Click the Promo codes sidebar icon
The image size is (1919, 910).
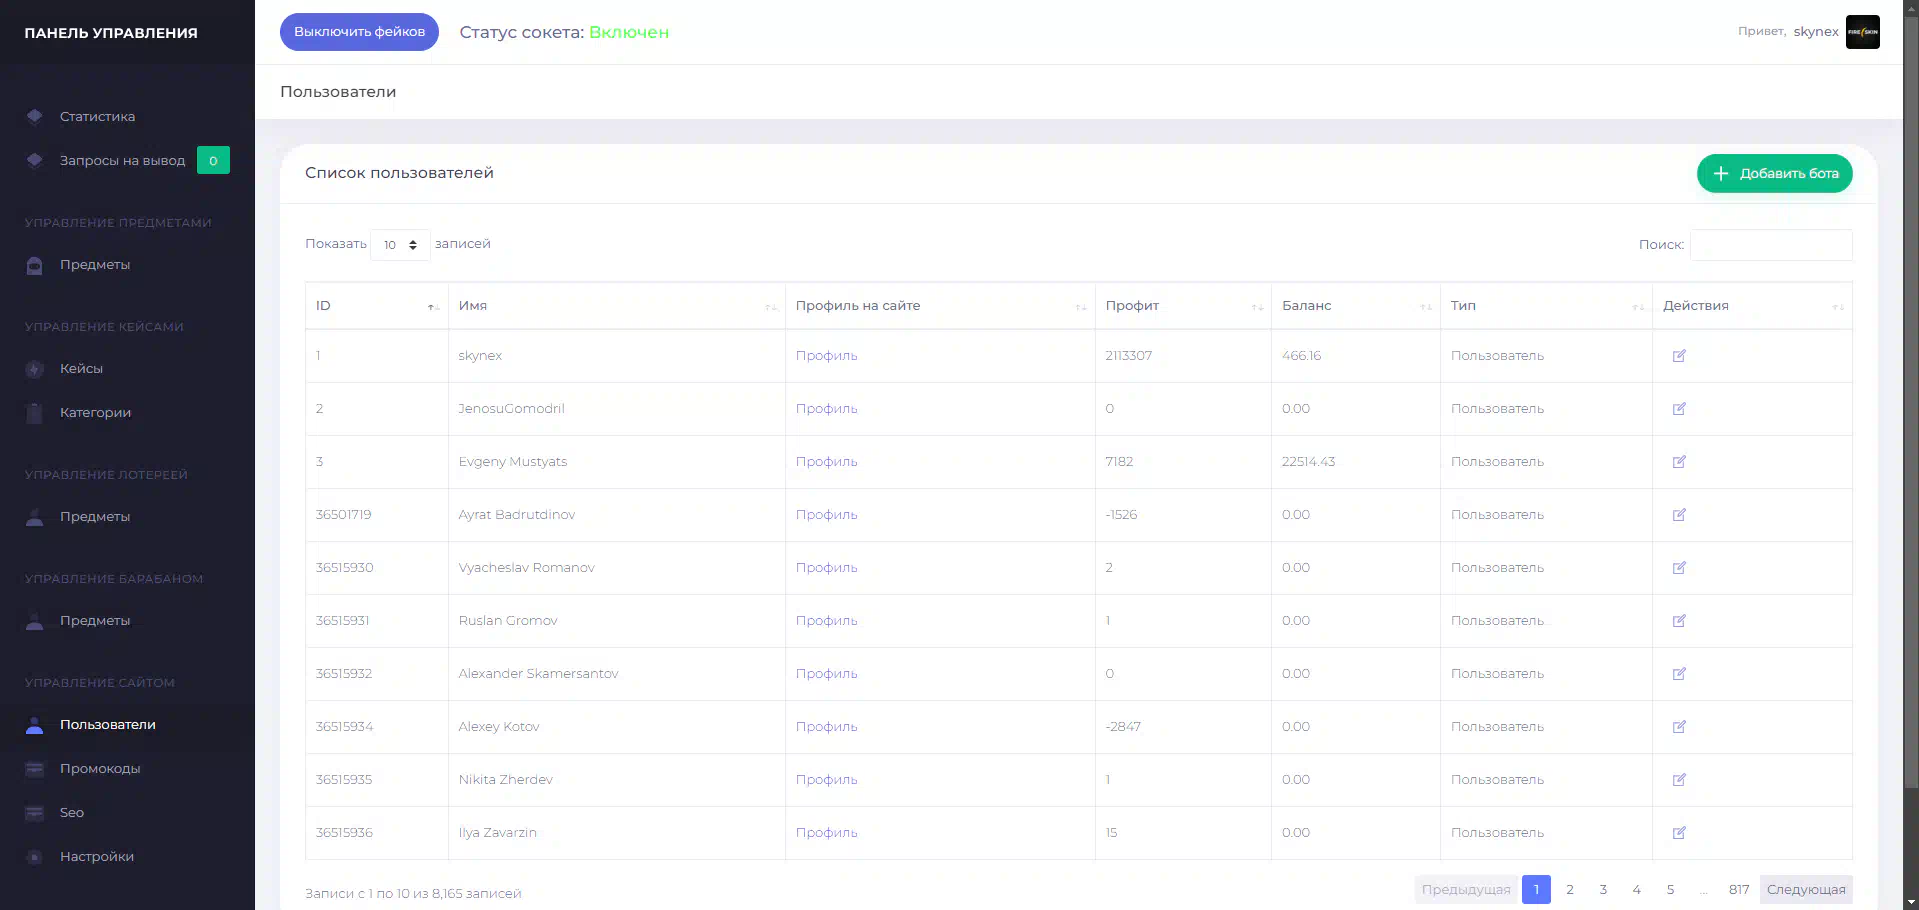[x=35, y=769]
